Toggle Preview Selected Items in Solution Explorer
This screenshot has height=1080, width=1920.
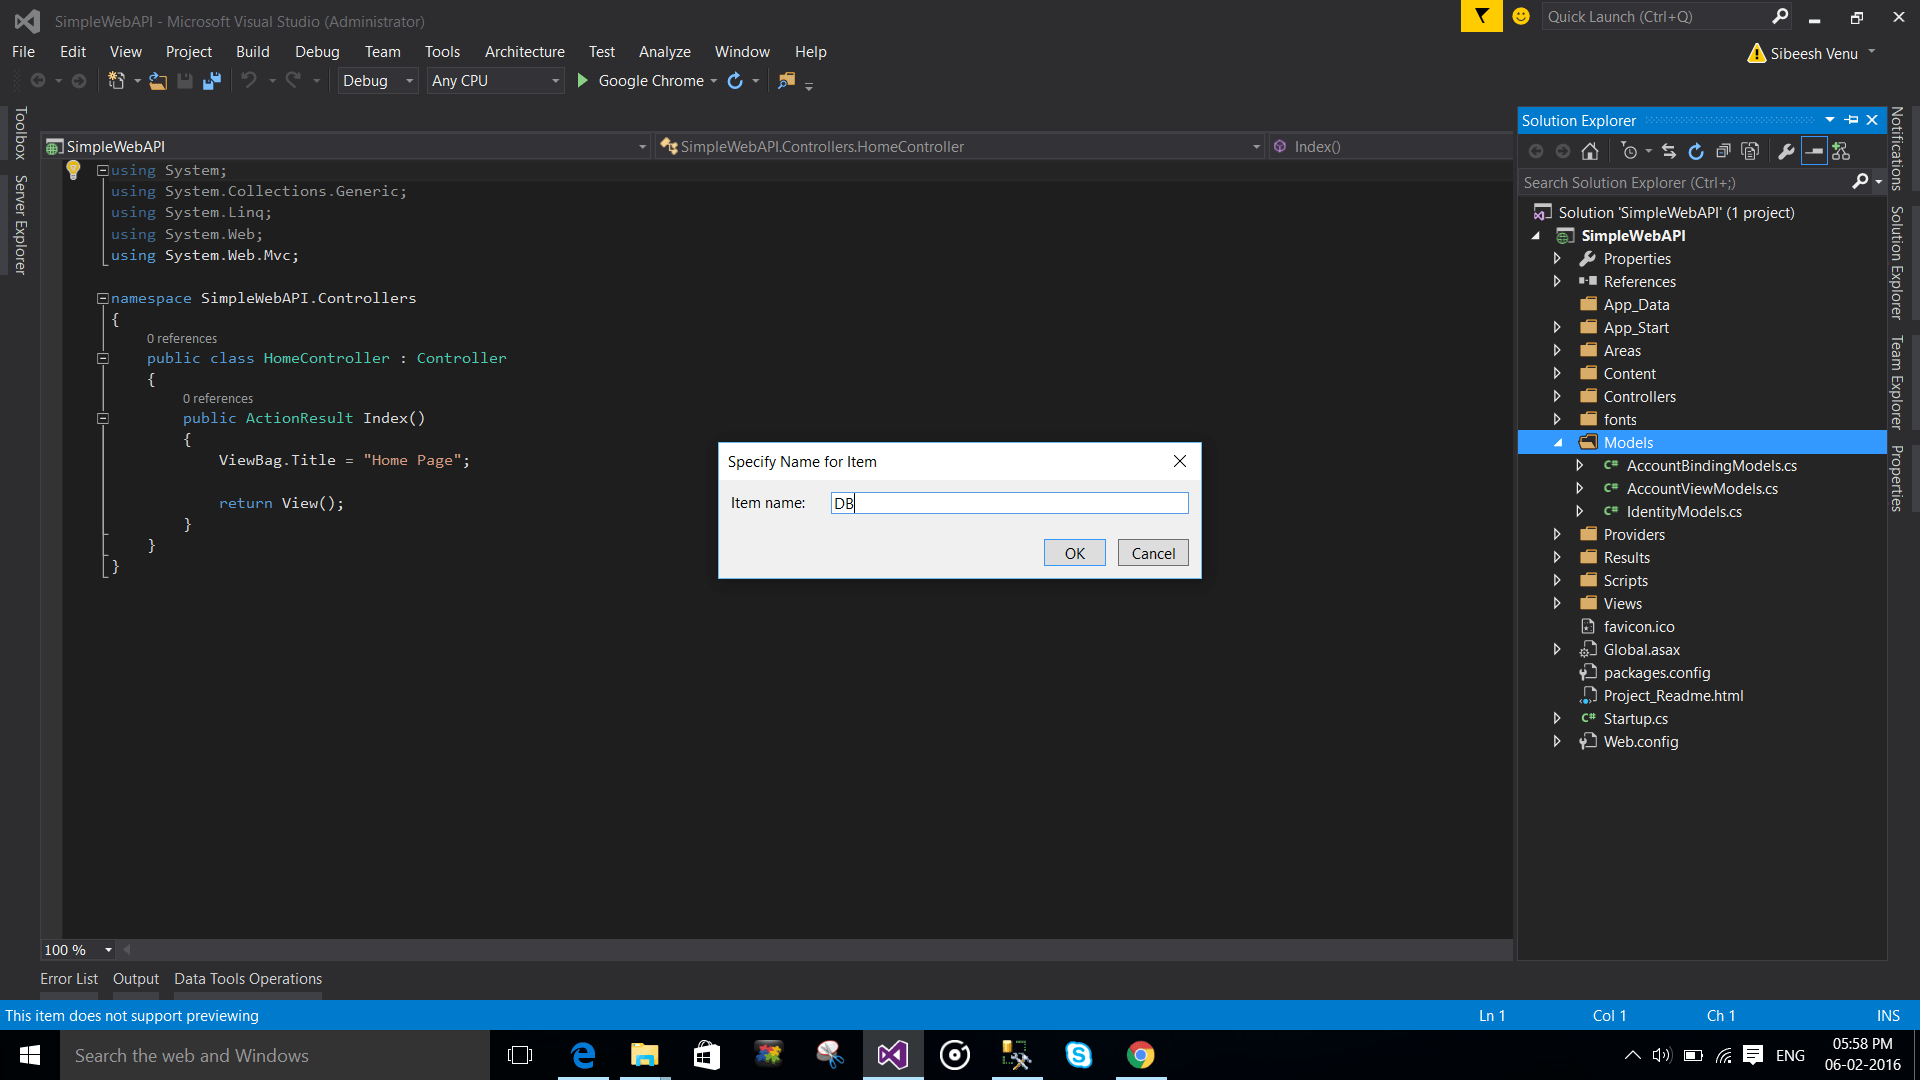(1814, 151)
